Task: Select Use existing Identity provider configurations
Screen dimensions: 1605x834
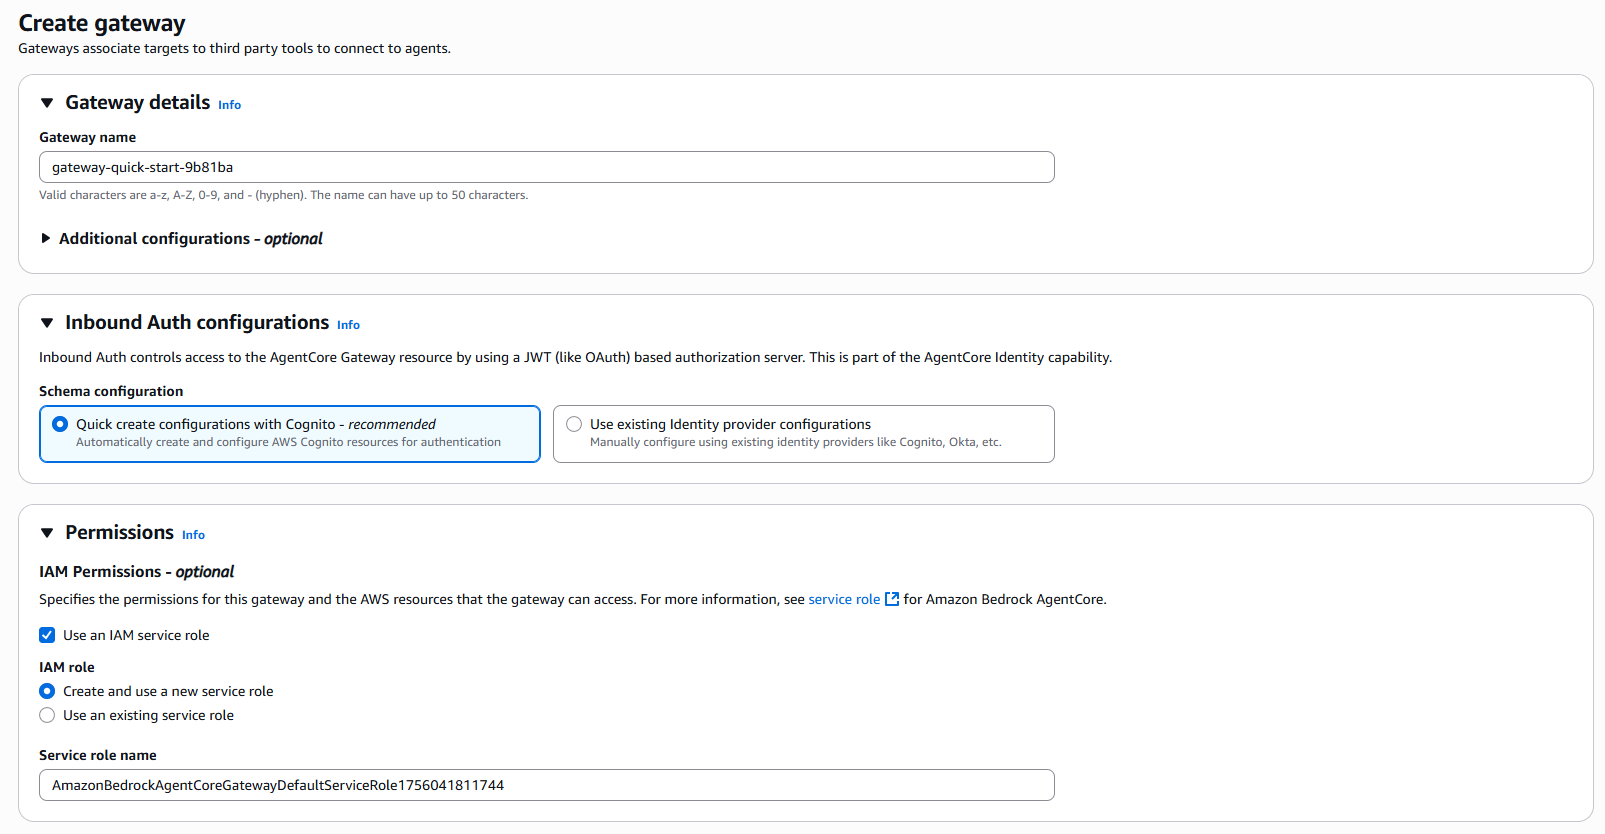Action: coord(574,424)
